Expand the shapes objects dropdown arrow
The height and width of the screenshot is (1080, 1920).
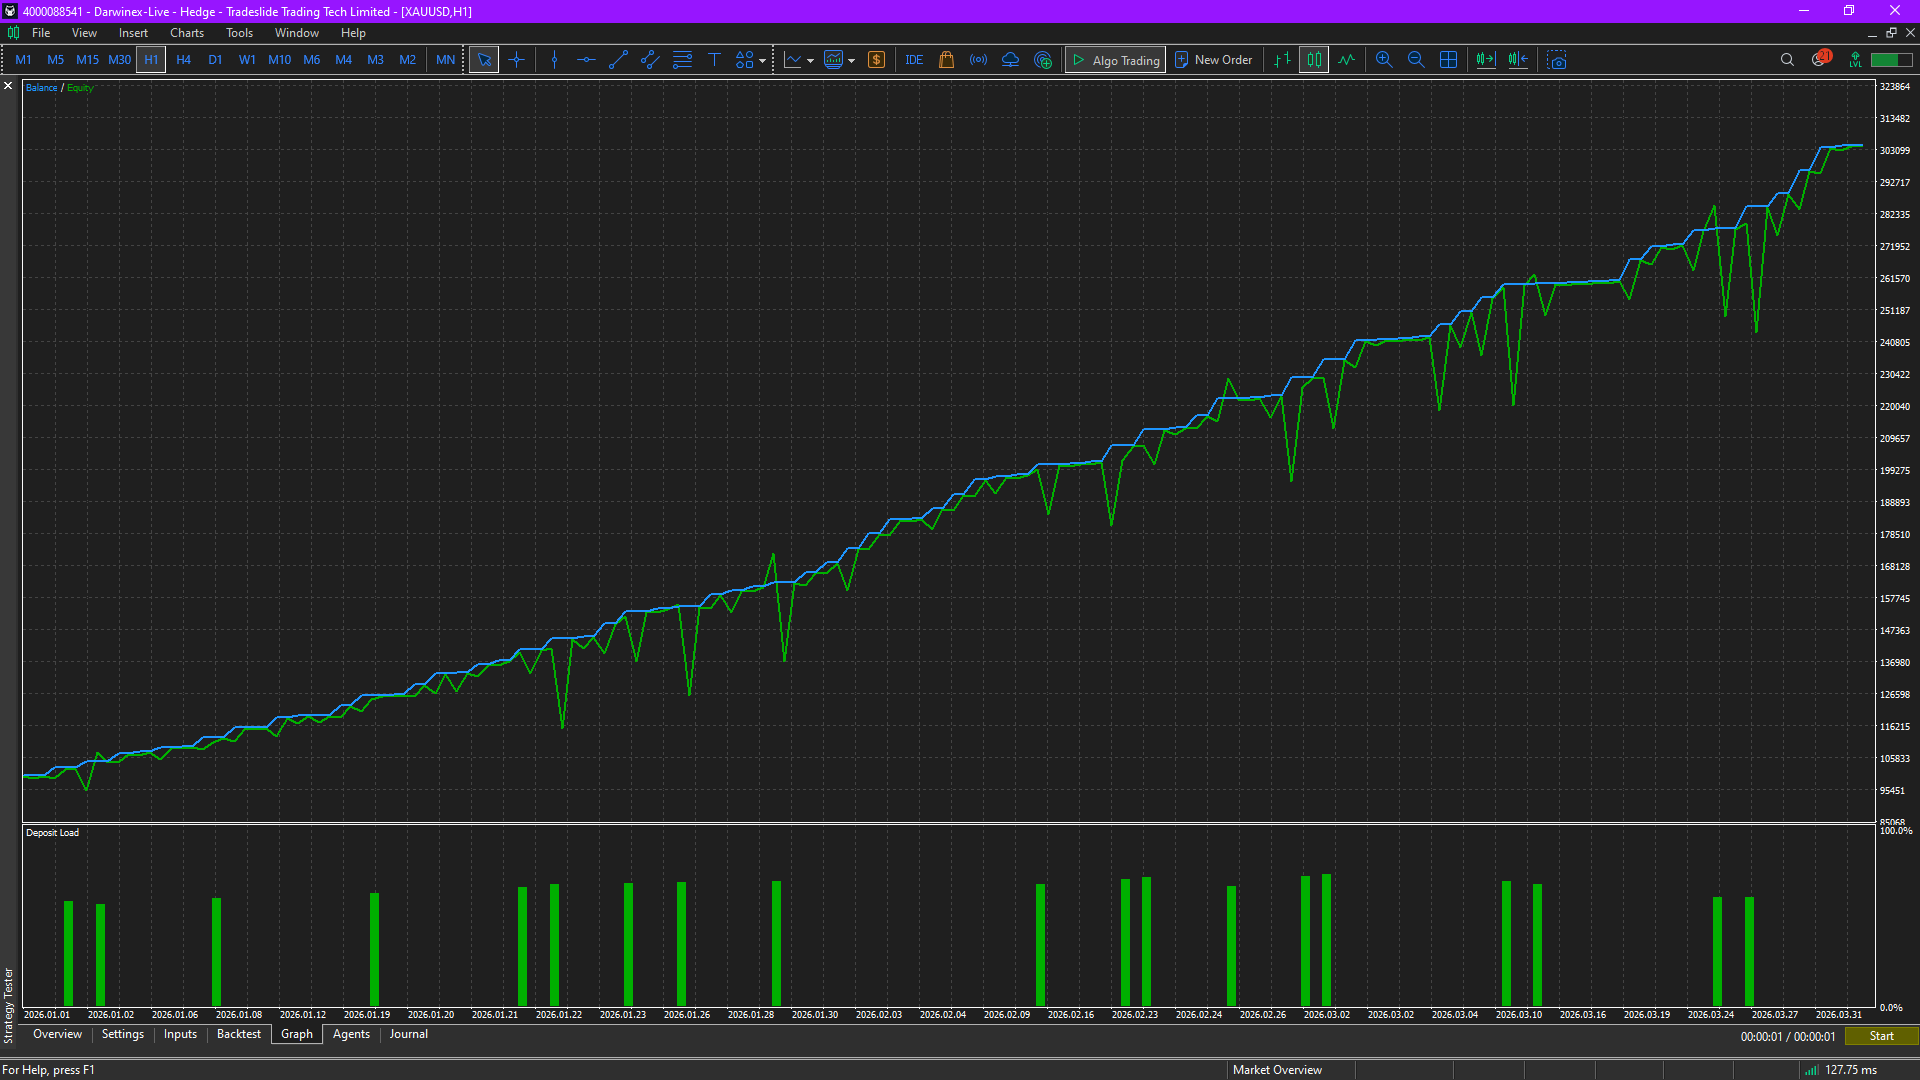[x=763, y=60]
